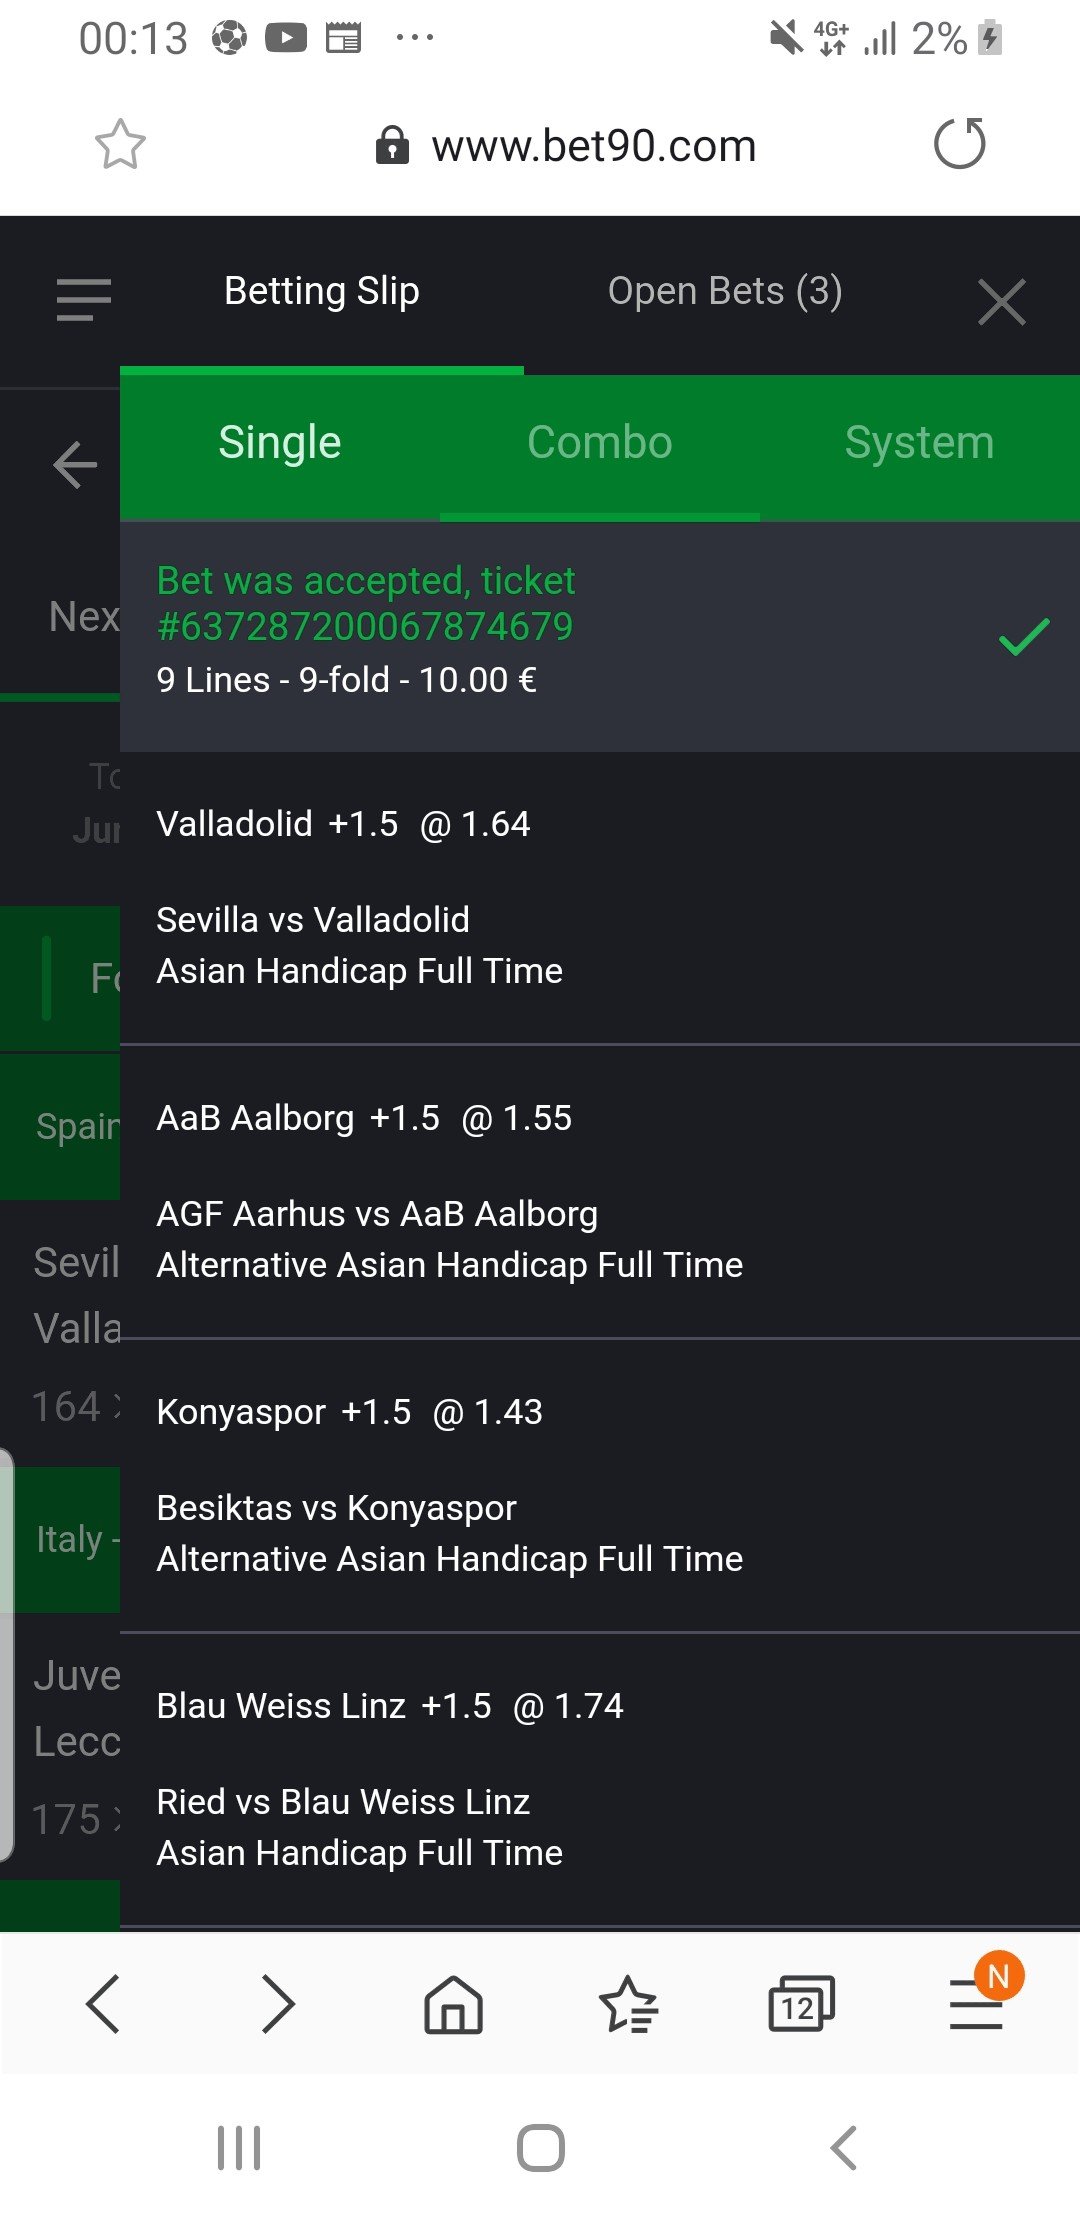
Task: Open the hamburger menu in betting header
Action: pyautogui.click(x=84, y=300)
